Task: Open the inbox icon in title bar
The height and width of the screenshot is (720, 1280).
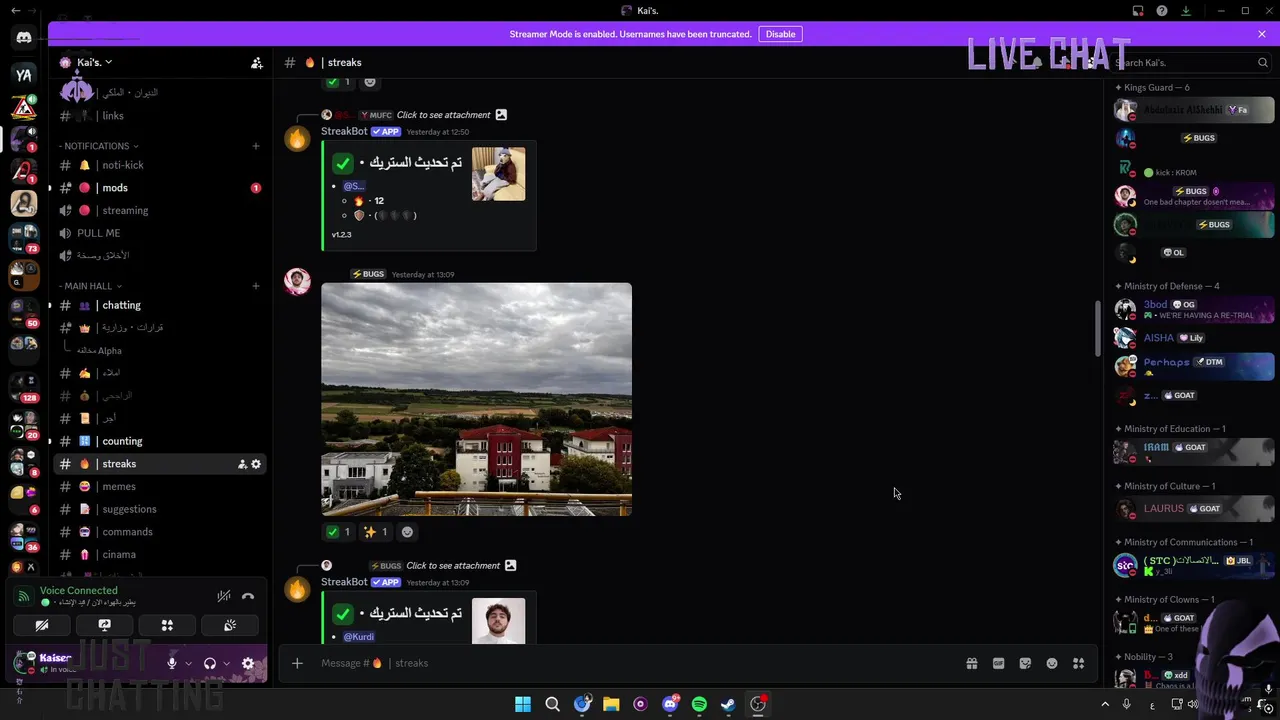Action: pyautogui.click(x=1138, y=11)
